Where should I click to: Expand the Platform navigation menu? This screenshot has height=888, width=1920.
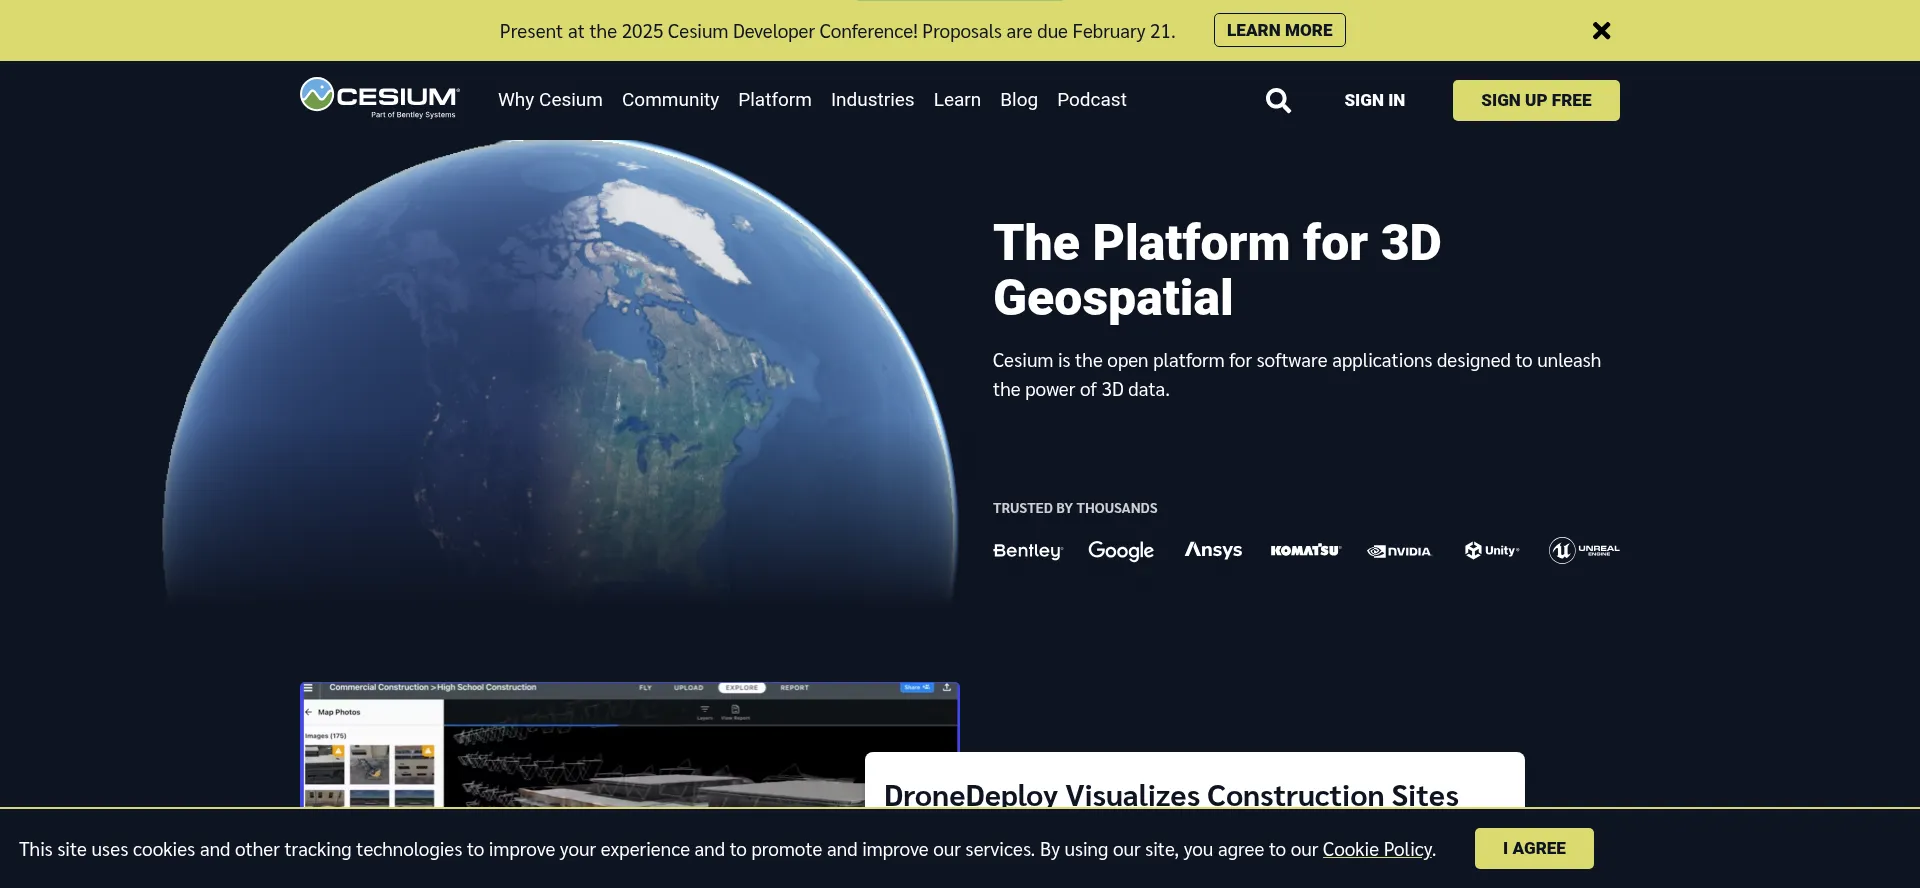click(x=774, y=100)
